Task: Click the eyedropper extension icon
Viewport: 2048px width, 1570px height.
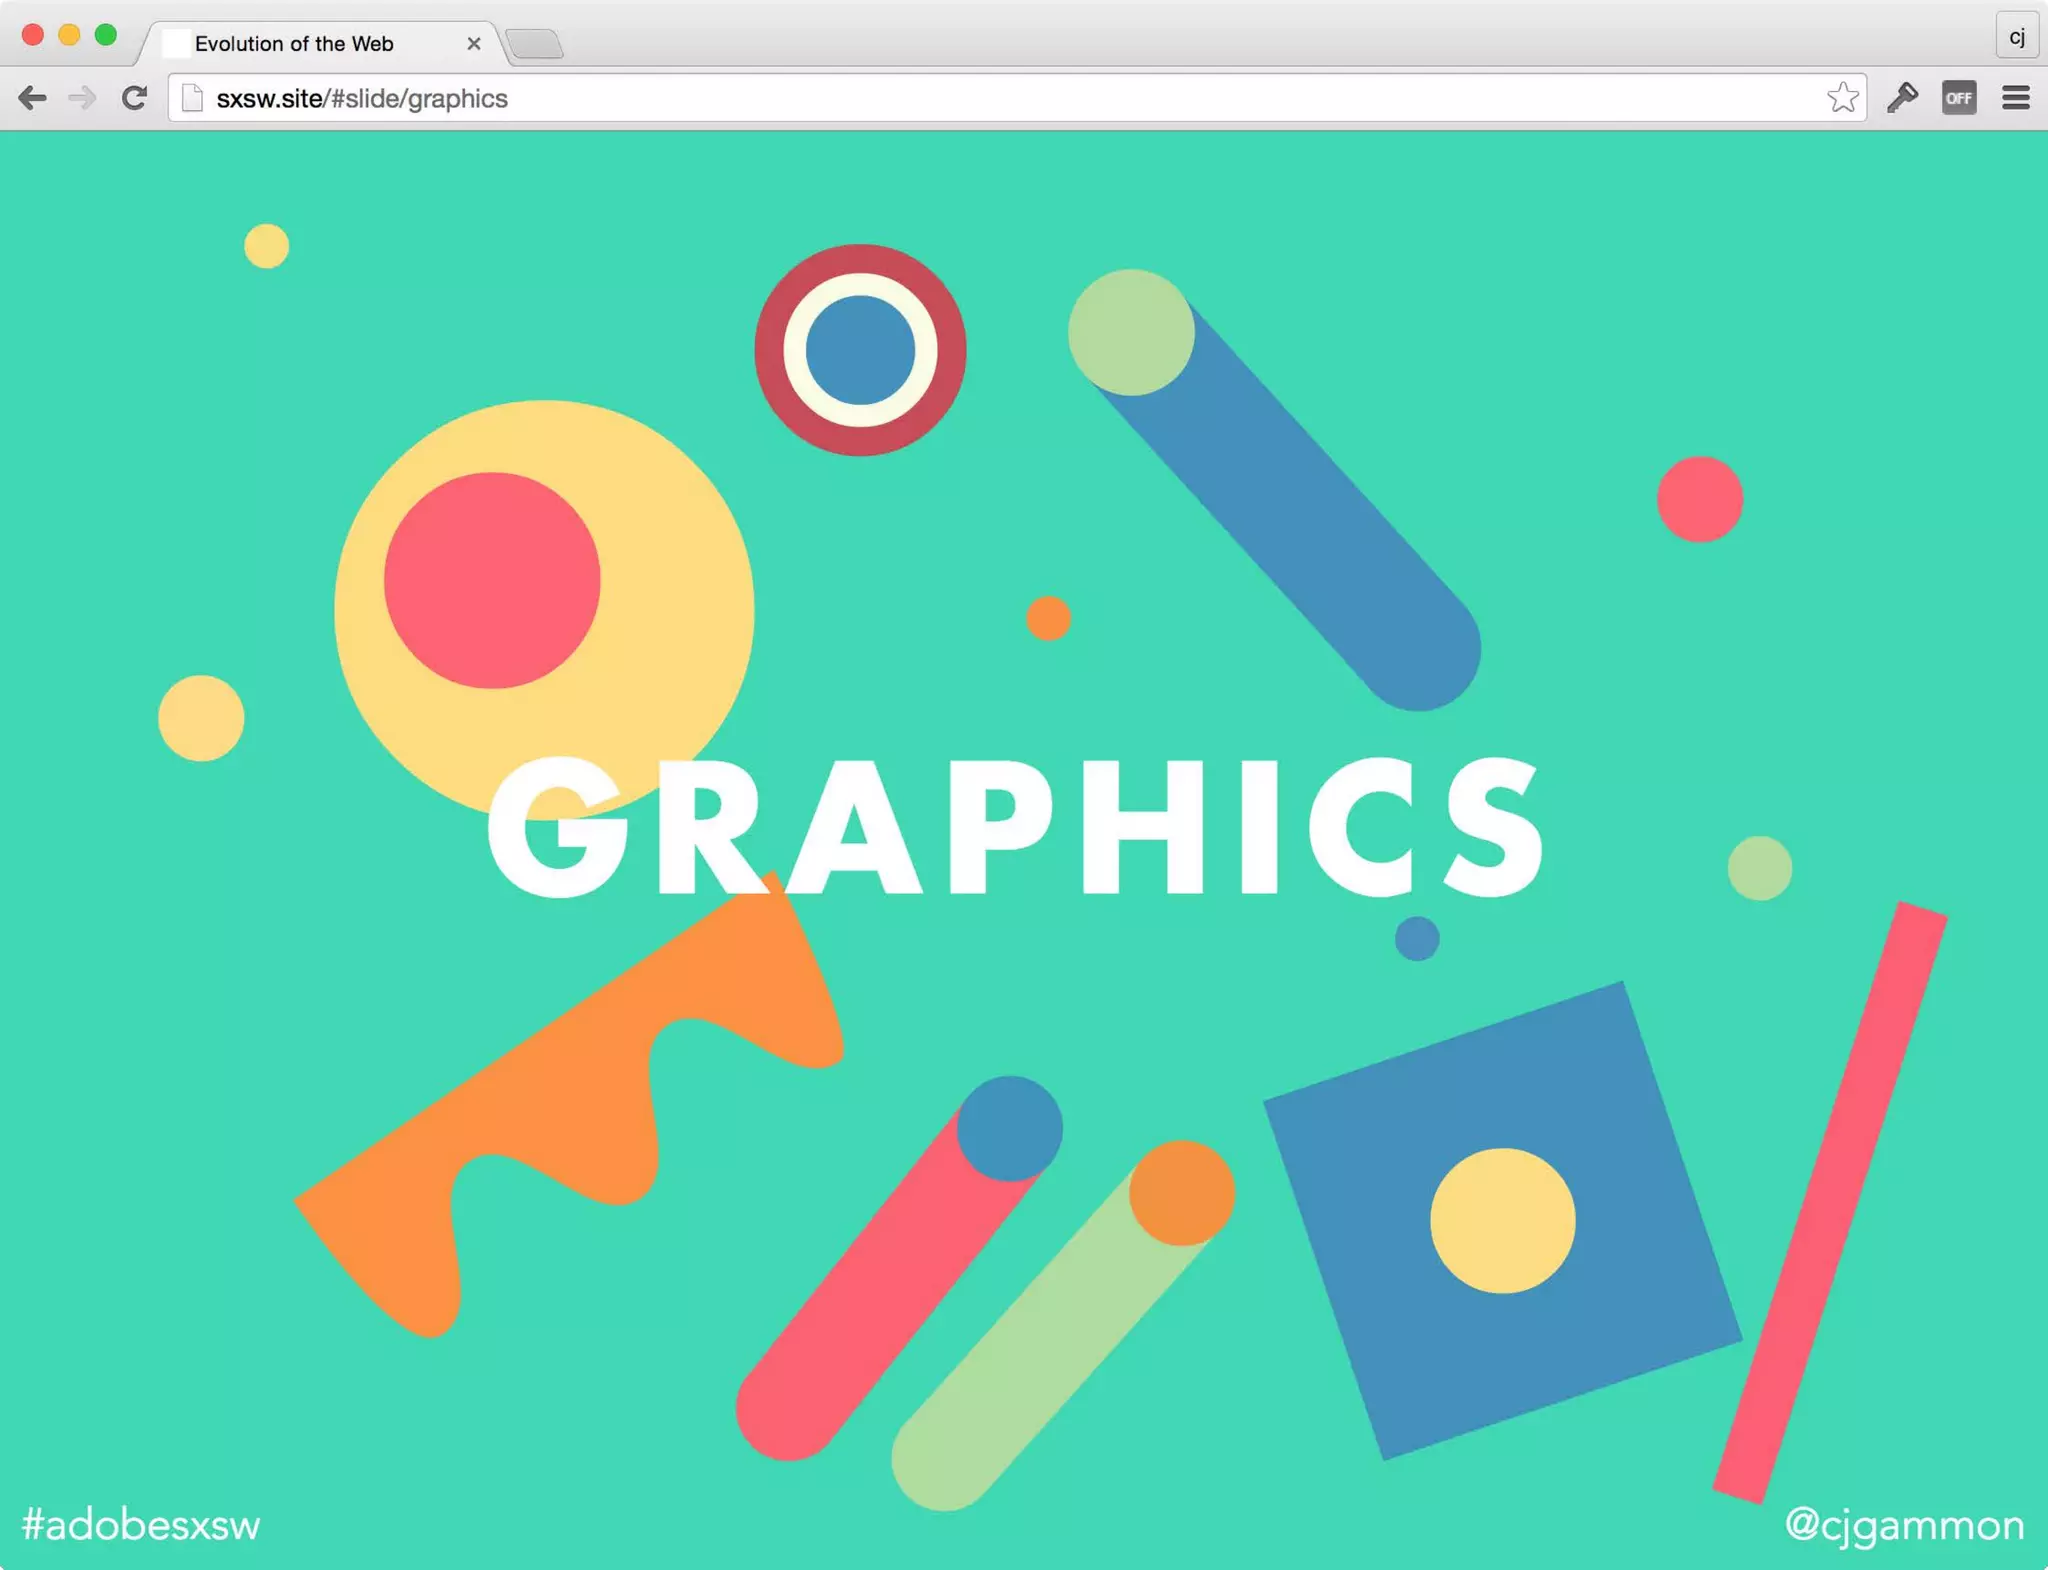Action: pyautogui.click(x=1902, y=98)
